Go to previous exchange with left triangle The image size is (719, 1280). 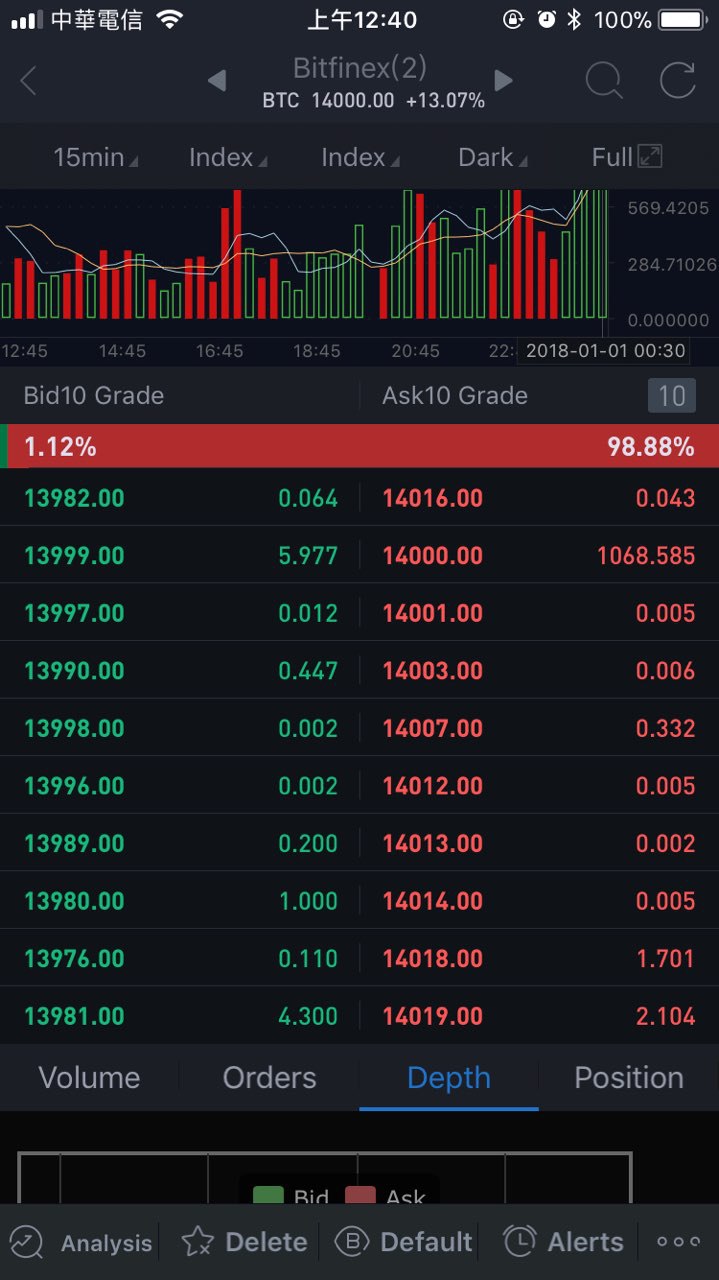tap(216, 80)
